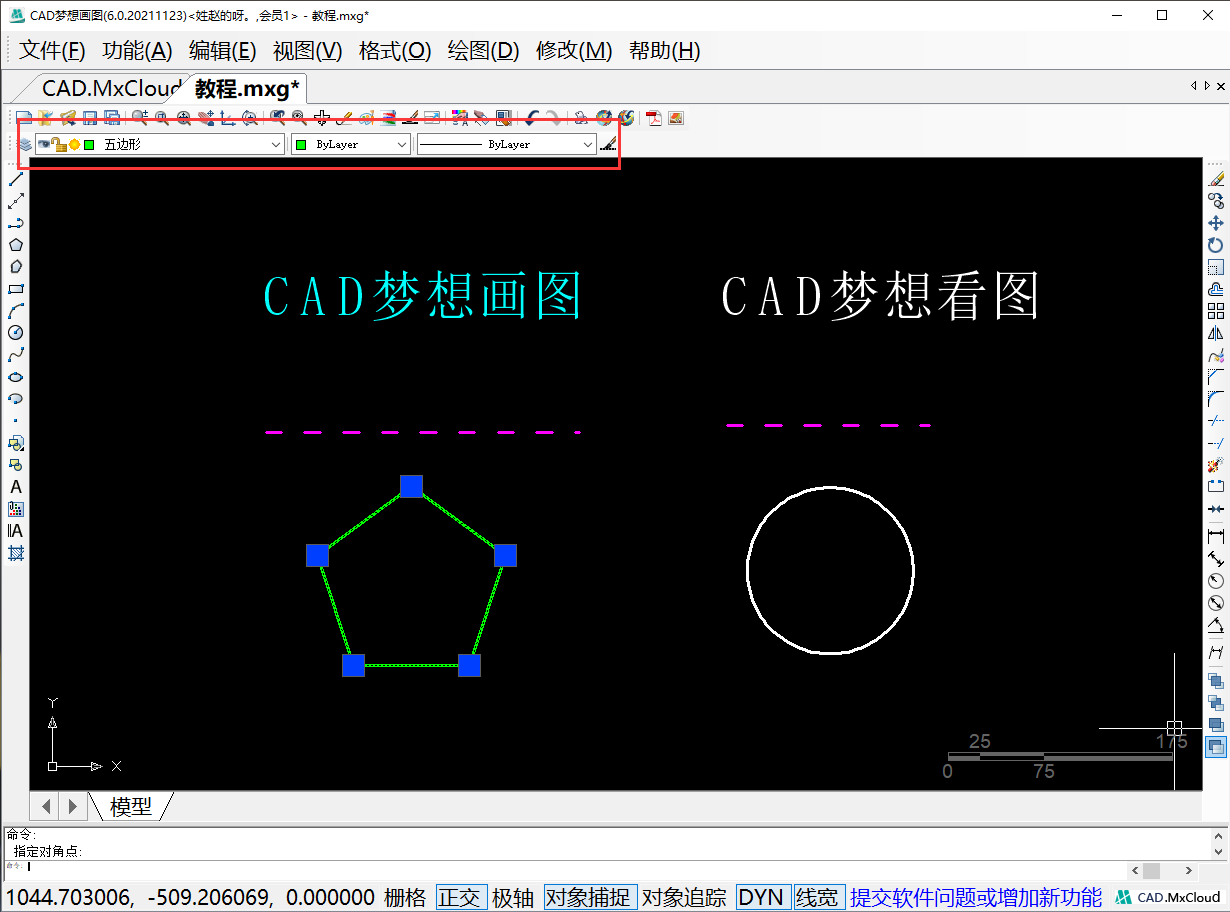Switch to the CAD.MxCloud tab
The height and width of the screenshot is (912, 1230).
[111, 89]
